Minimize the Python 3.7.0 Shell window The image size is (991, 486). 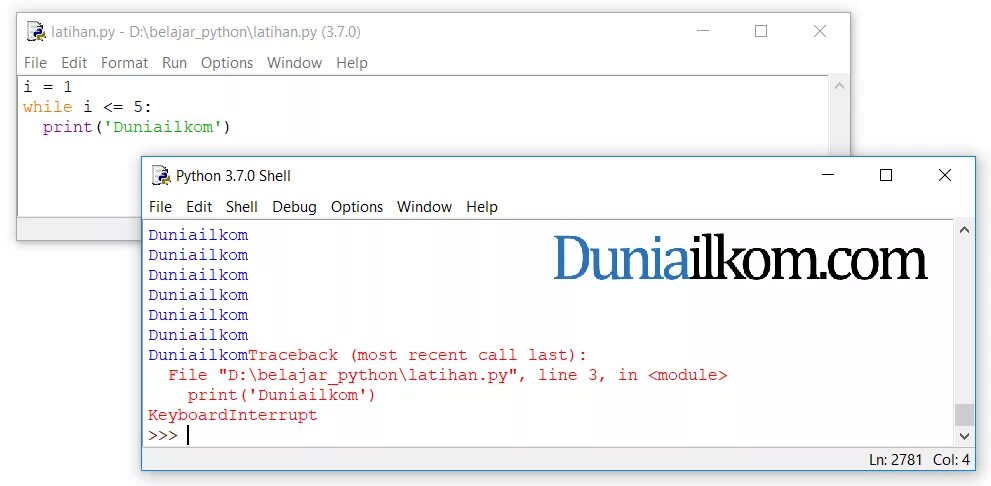point(827,175)
